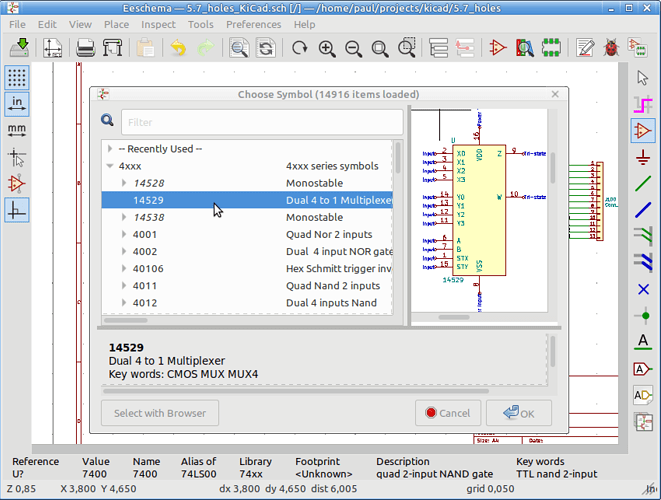Click the Redo arrow icon
Screen dimensions: 661x500
pyautogui.click(x=205, y=47)
